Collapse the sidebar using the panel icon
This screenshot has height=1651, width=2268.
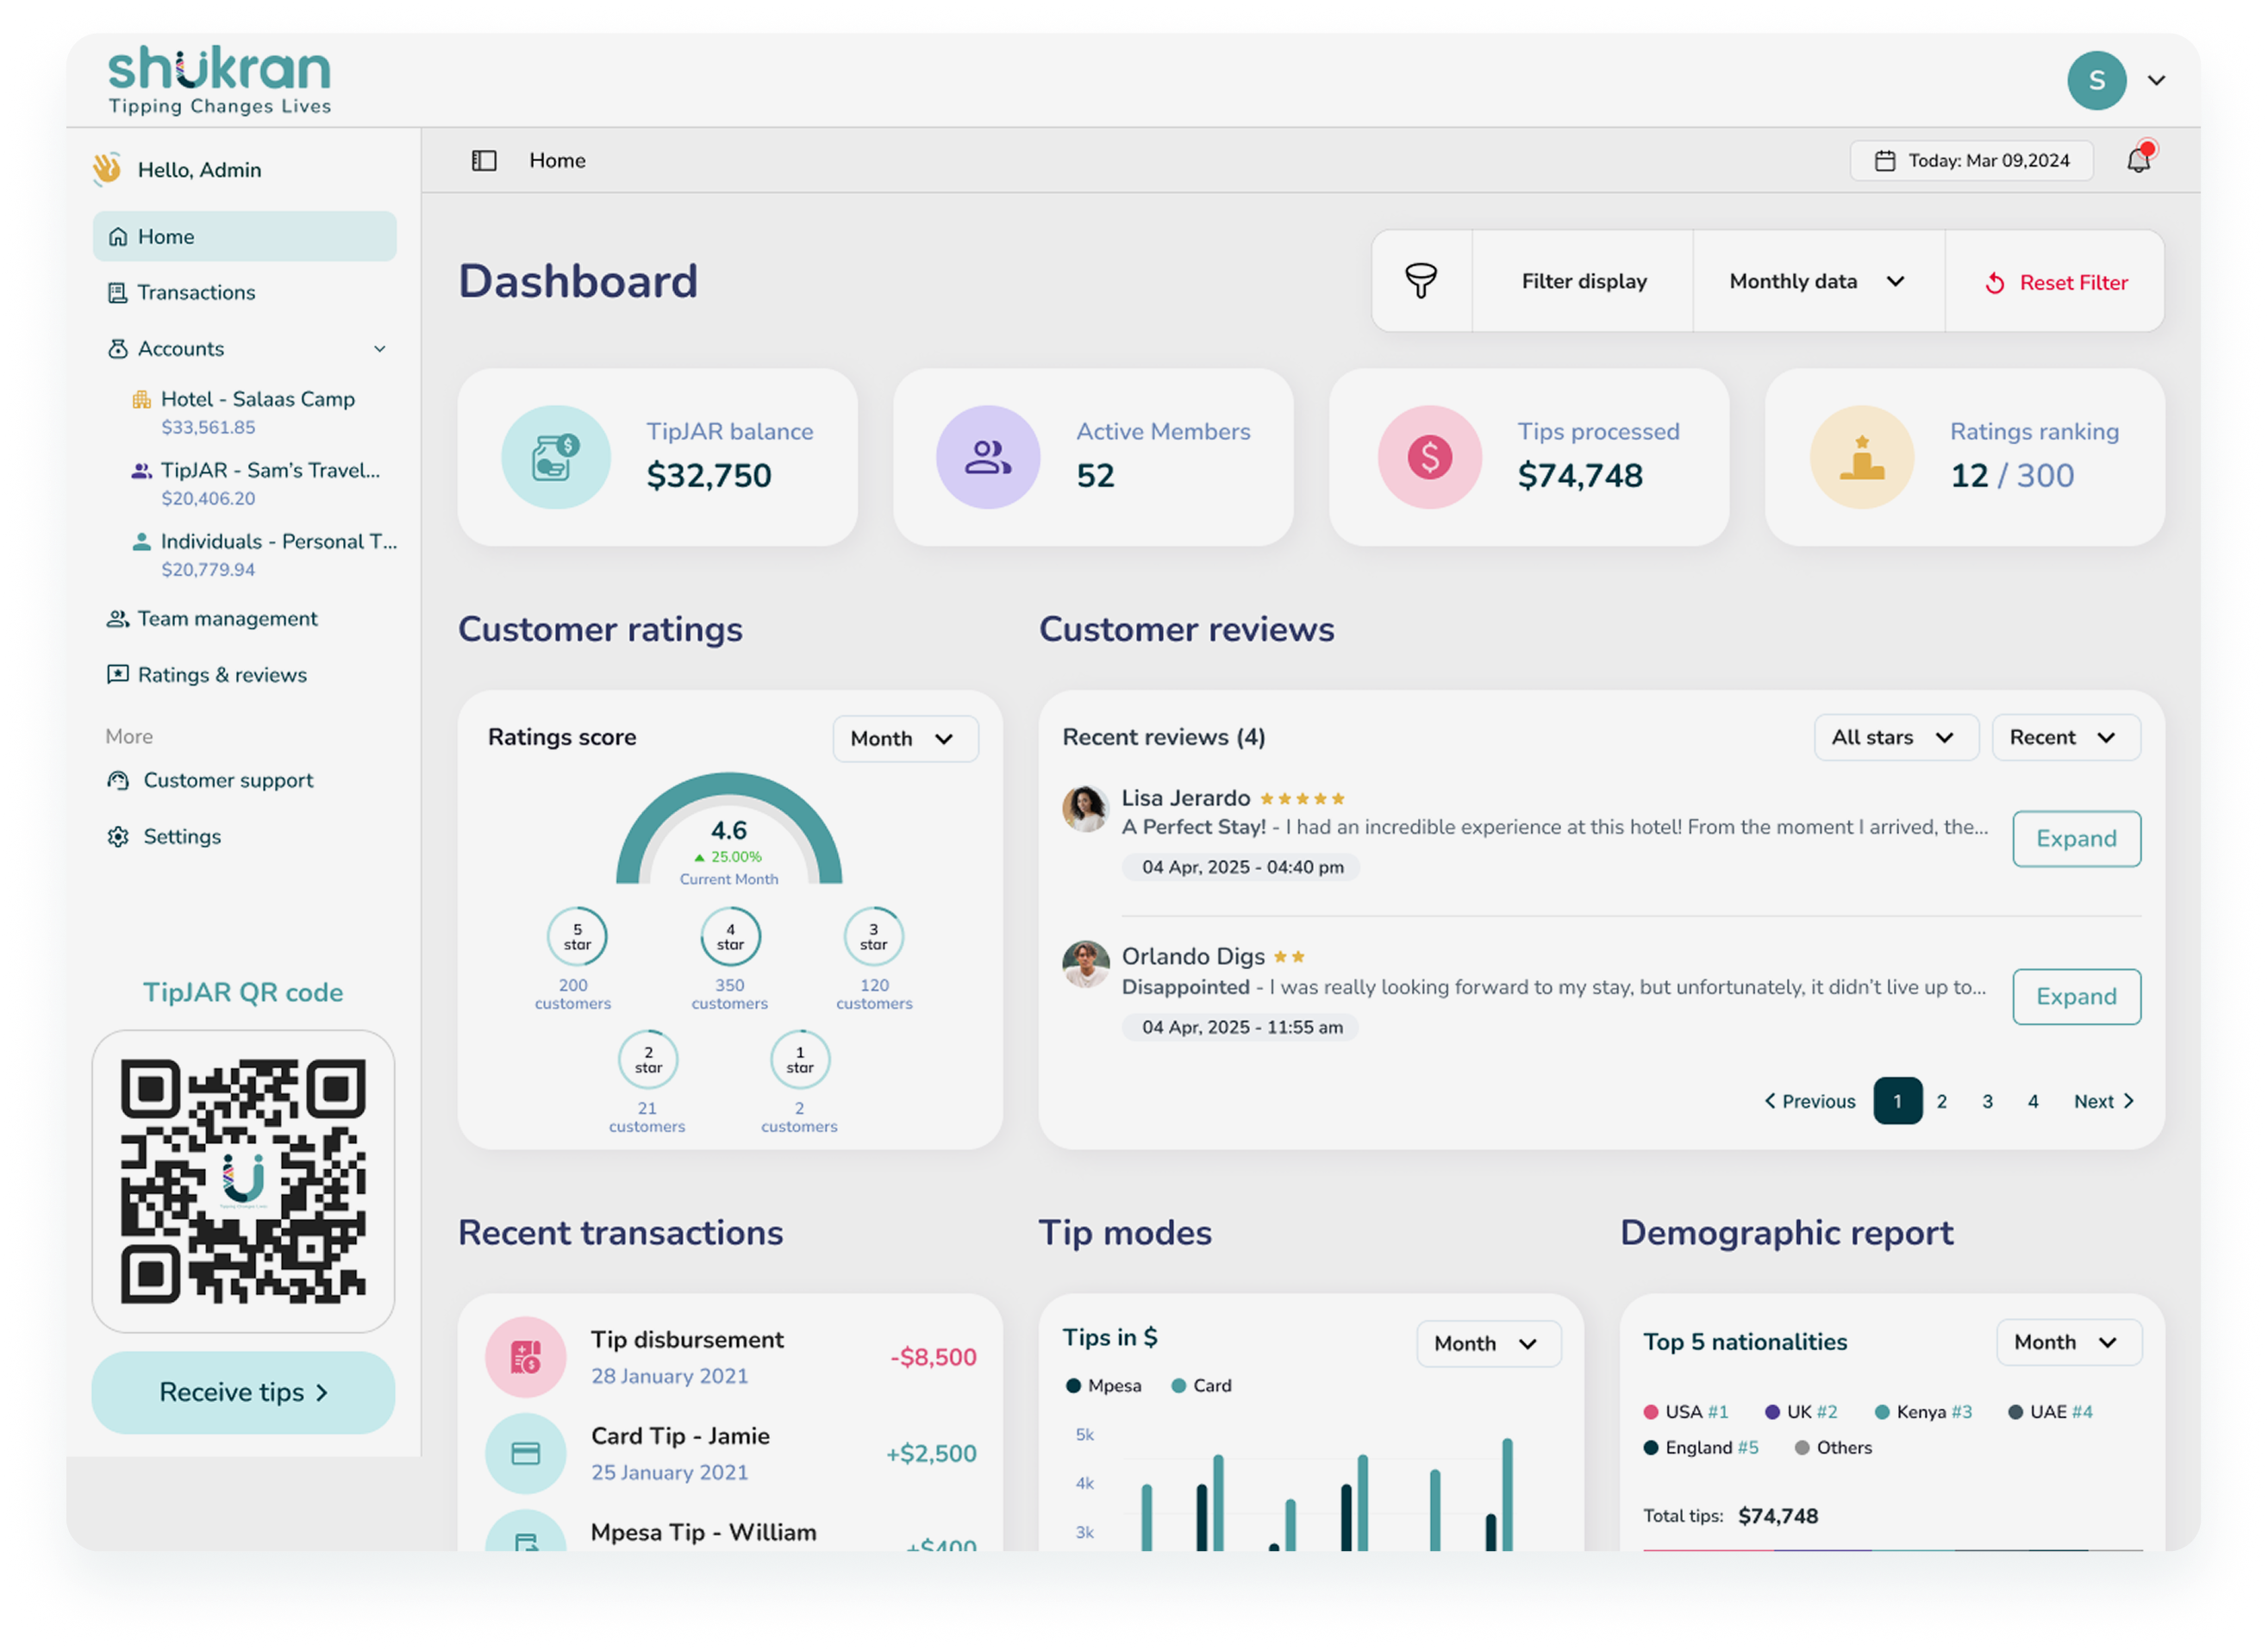484,160
